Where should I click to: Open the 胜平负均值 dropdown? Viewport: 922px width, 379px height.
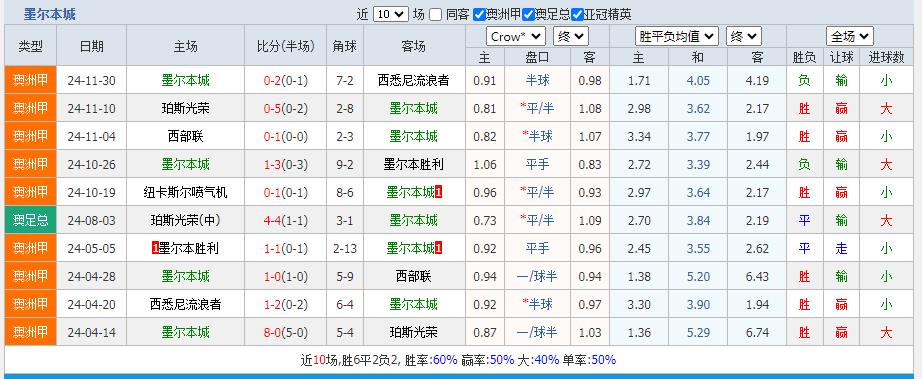click(x=677, y=36)
